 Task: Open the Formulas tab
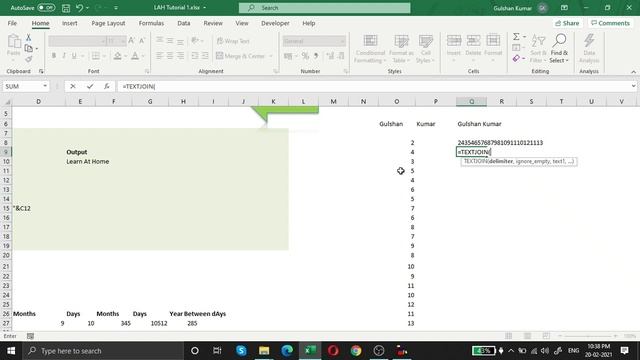coord(151,23)
